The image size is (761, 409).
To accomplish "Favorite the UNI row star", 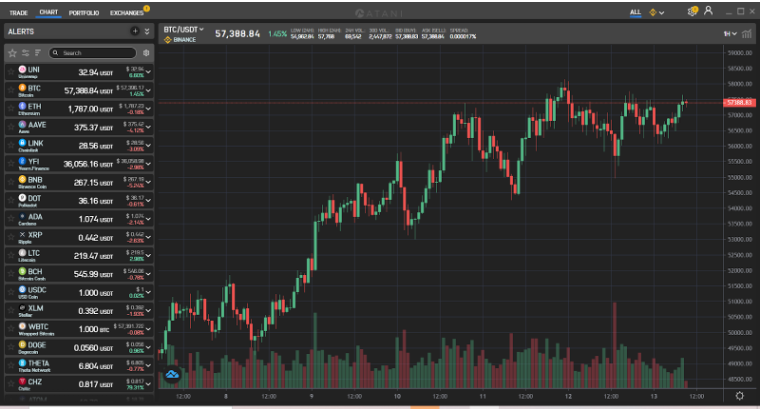I will pos(11,72).
